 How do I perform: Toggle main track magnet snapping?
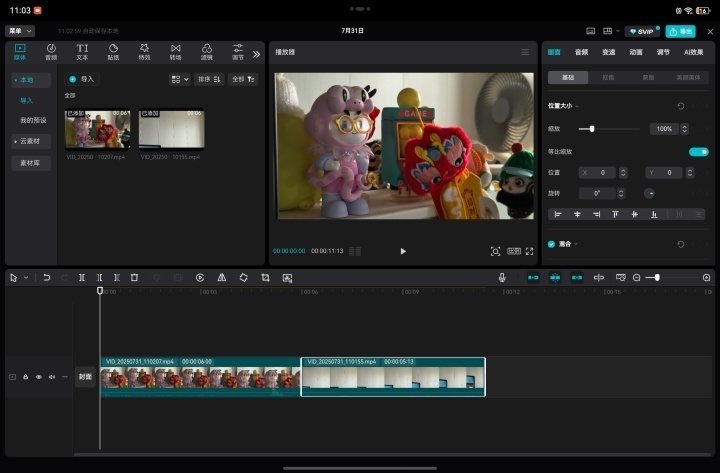533,277
